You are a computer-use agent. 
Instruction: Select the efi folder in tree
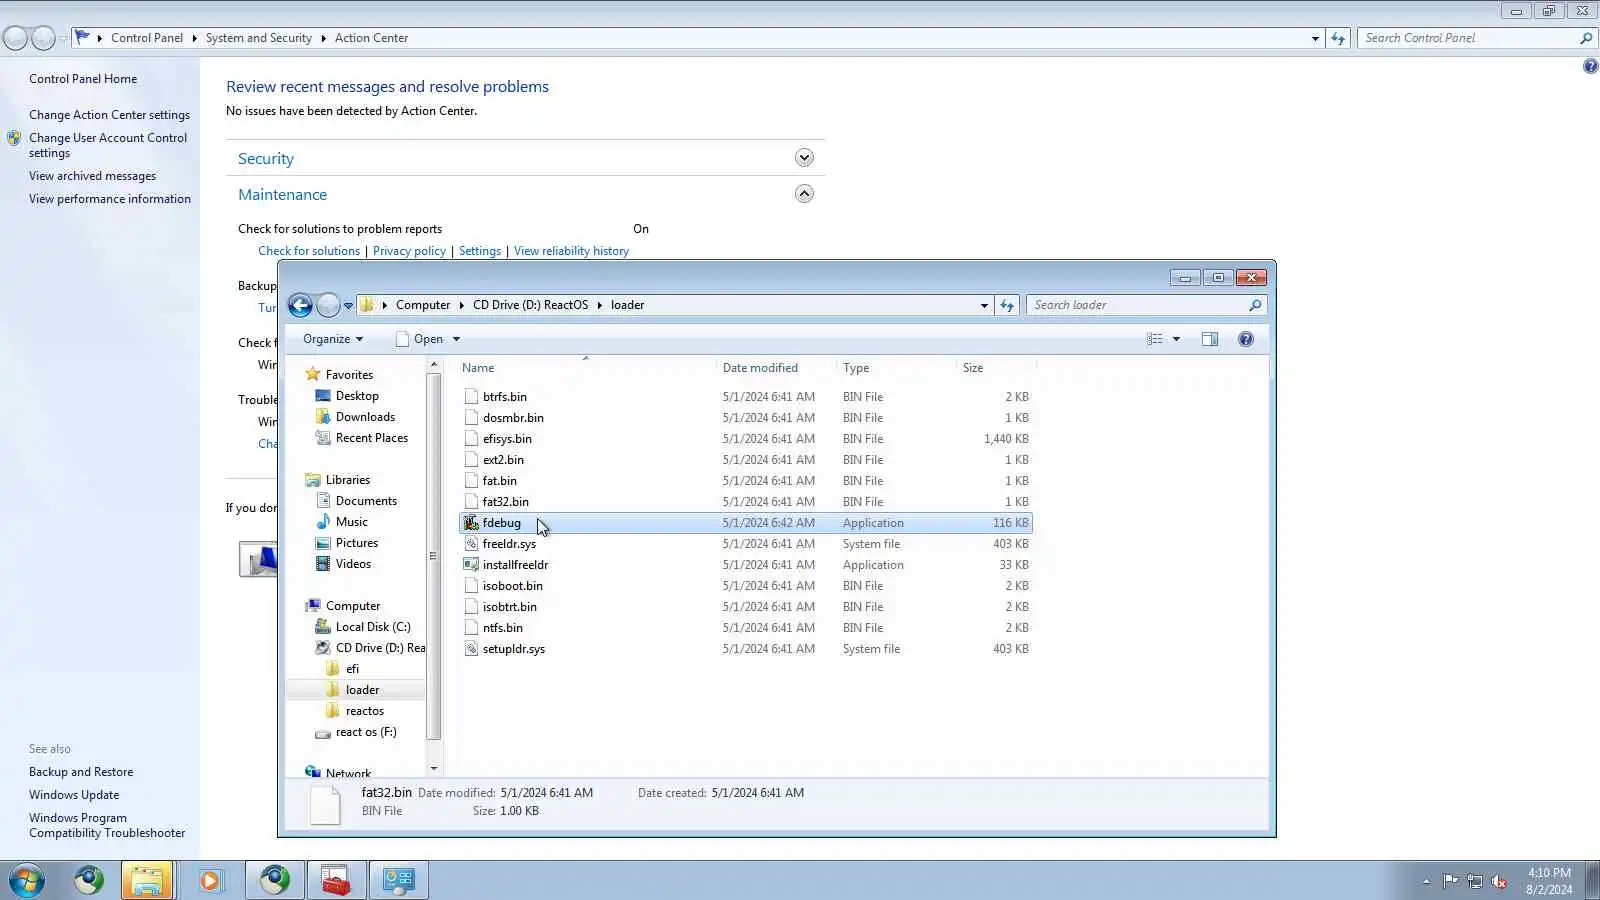pyautogui.click(x=352, y=669)
